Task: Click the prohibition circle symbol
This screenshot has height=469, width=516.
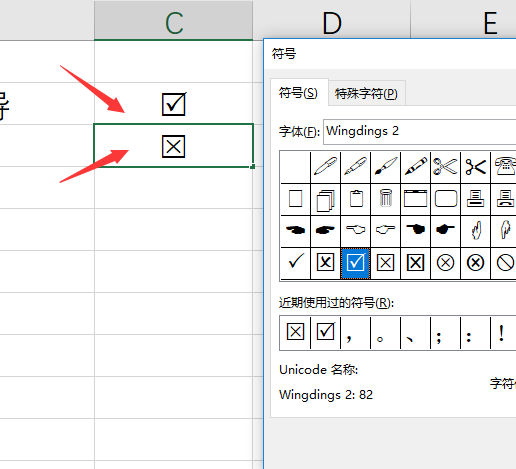Action: [x=505, y=263]
